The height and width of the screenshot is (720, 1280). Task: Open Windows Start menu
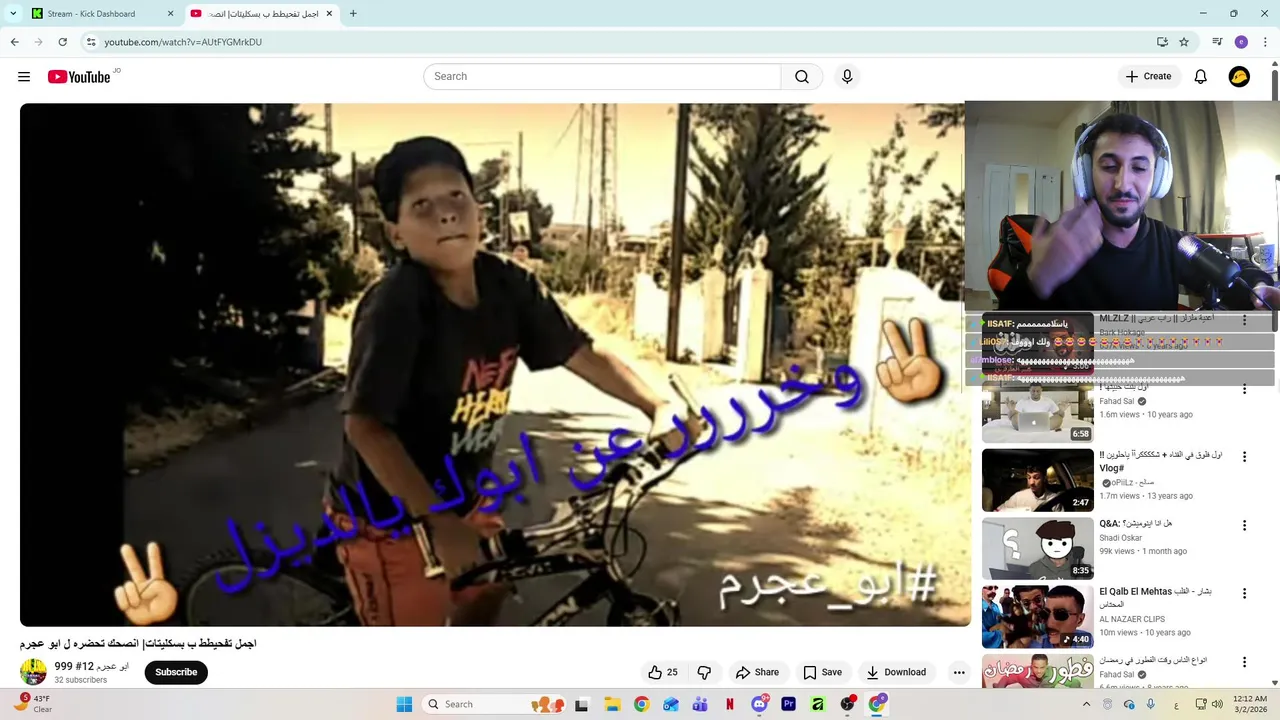point(404,704)
